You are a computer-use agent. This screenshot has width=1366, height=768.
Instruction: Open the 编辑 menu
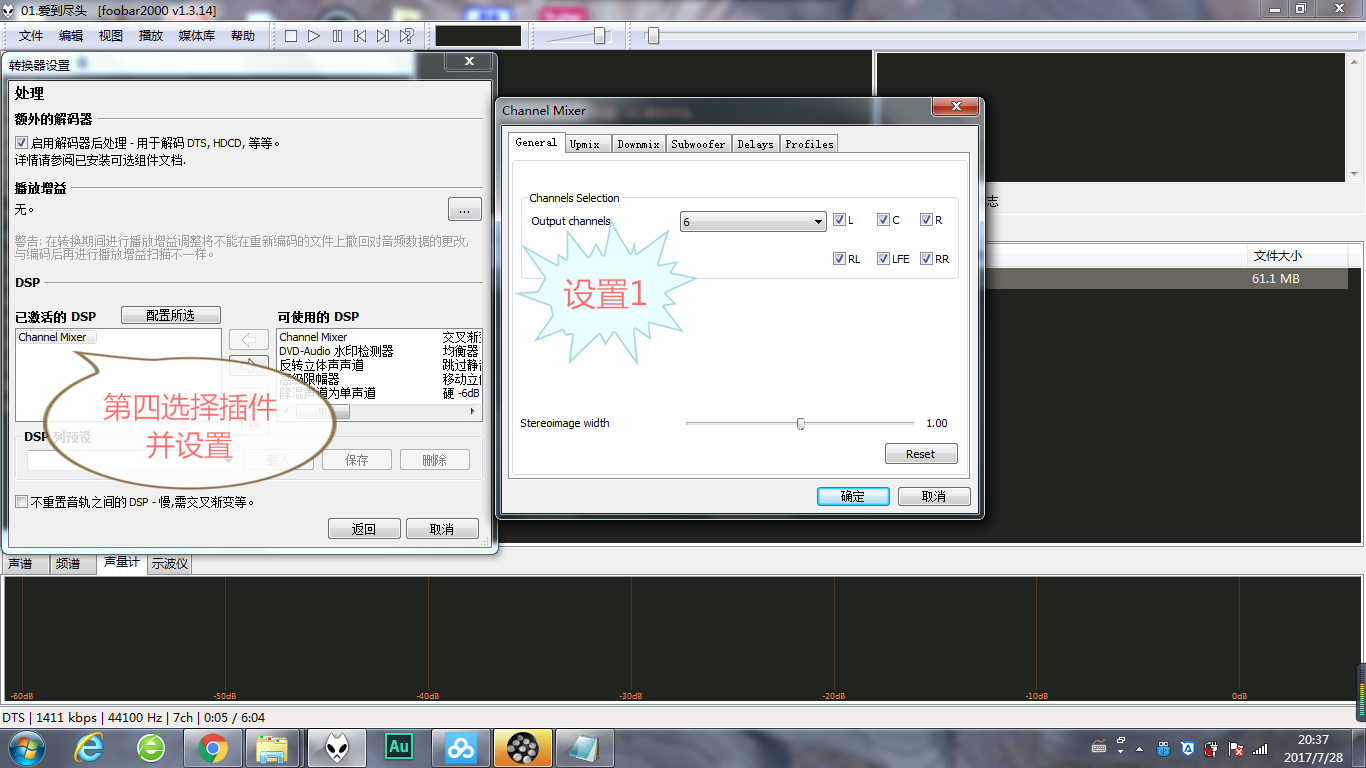(71, 36)
